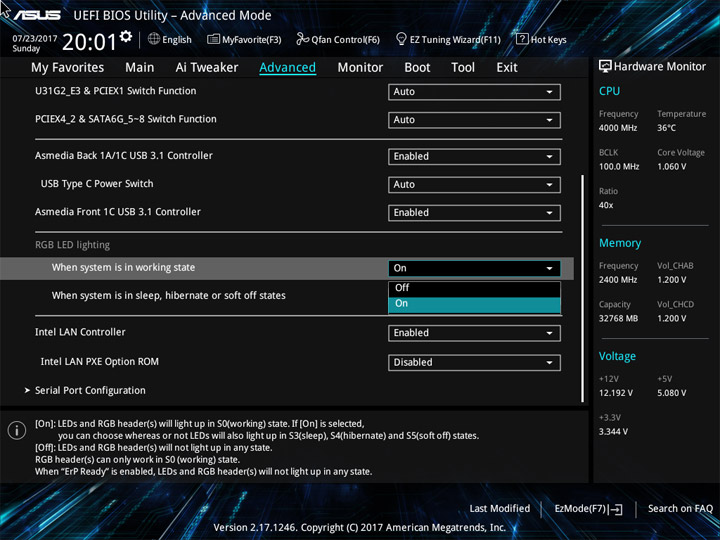The width and height of the screenshot is (720, 540).
Task: Click Last Modified button
Action: (x=500, y=508)
